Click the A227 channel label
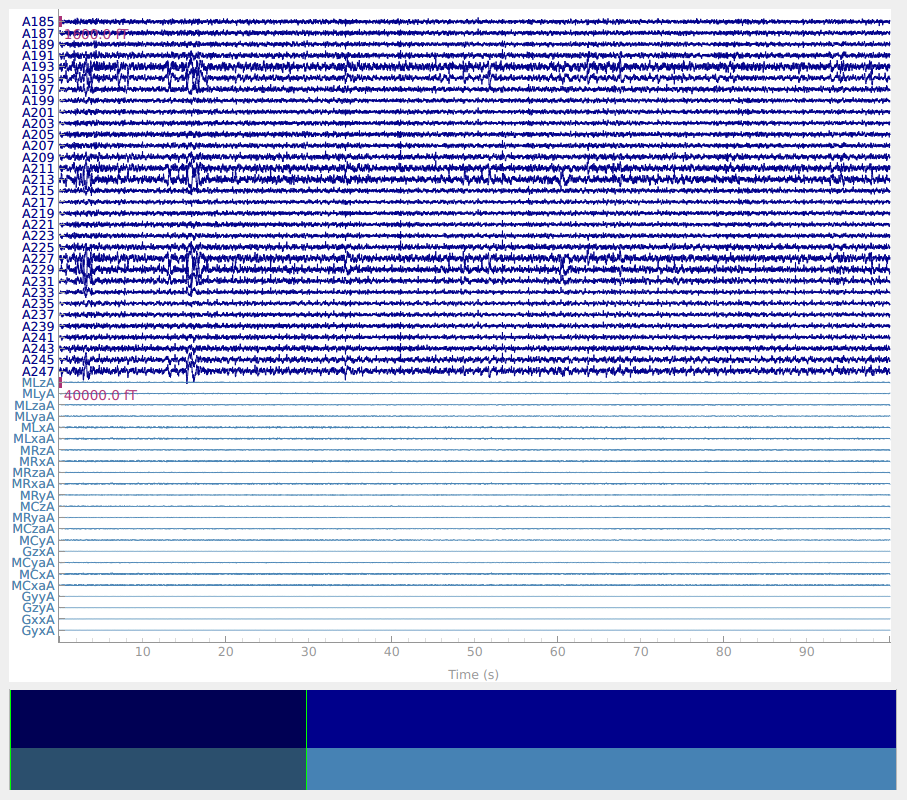907x800 pixels. pos(38,259)
